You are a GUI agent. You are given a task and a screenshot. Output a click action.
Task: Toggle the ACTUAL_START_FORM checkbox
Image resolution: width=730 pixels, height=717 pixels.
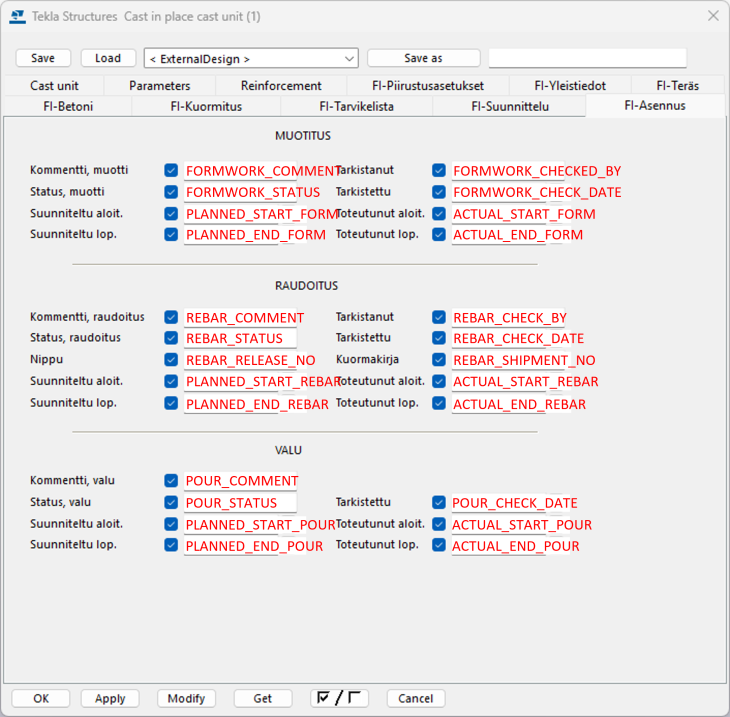(x=439, y=214)
